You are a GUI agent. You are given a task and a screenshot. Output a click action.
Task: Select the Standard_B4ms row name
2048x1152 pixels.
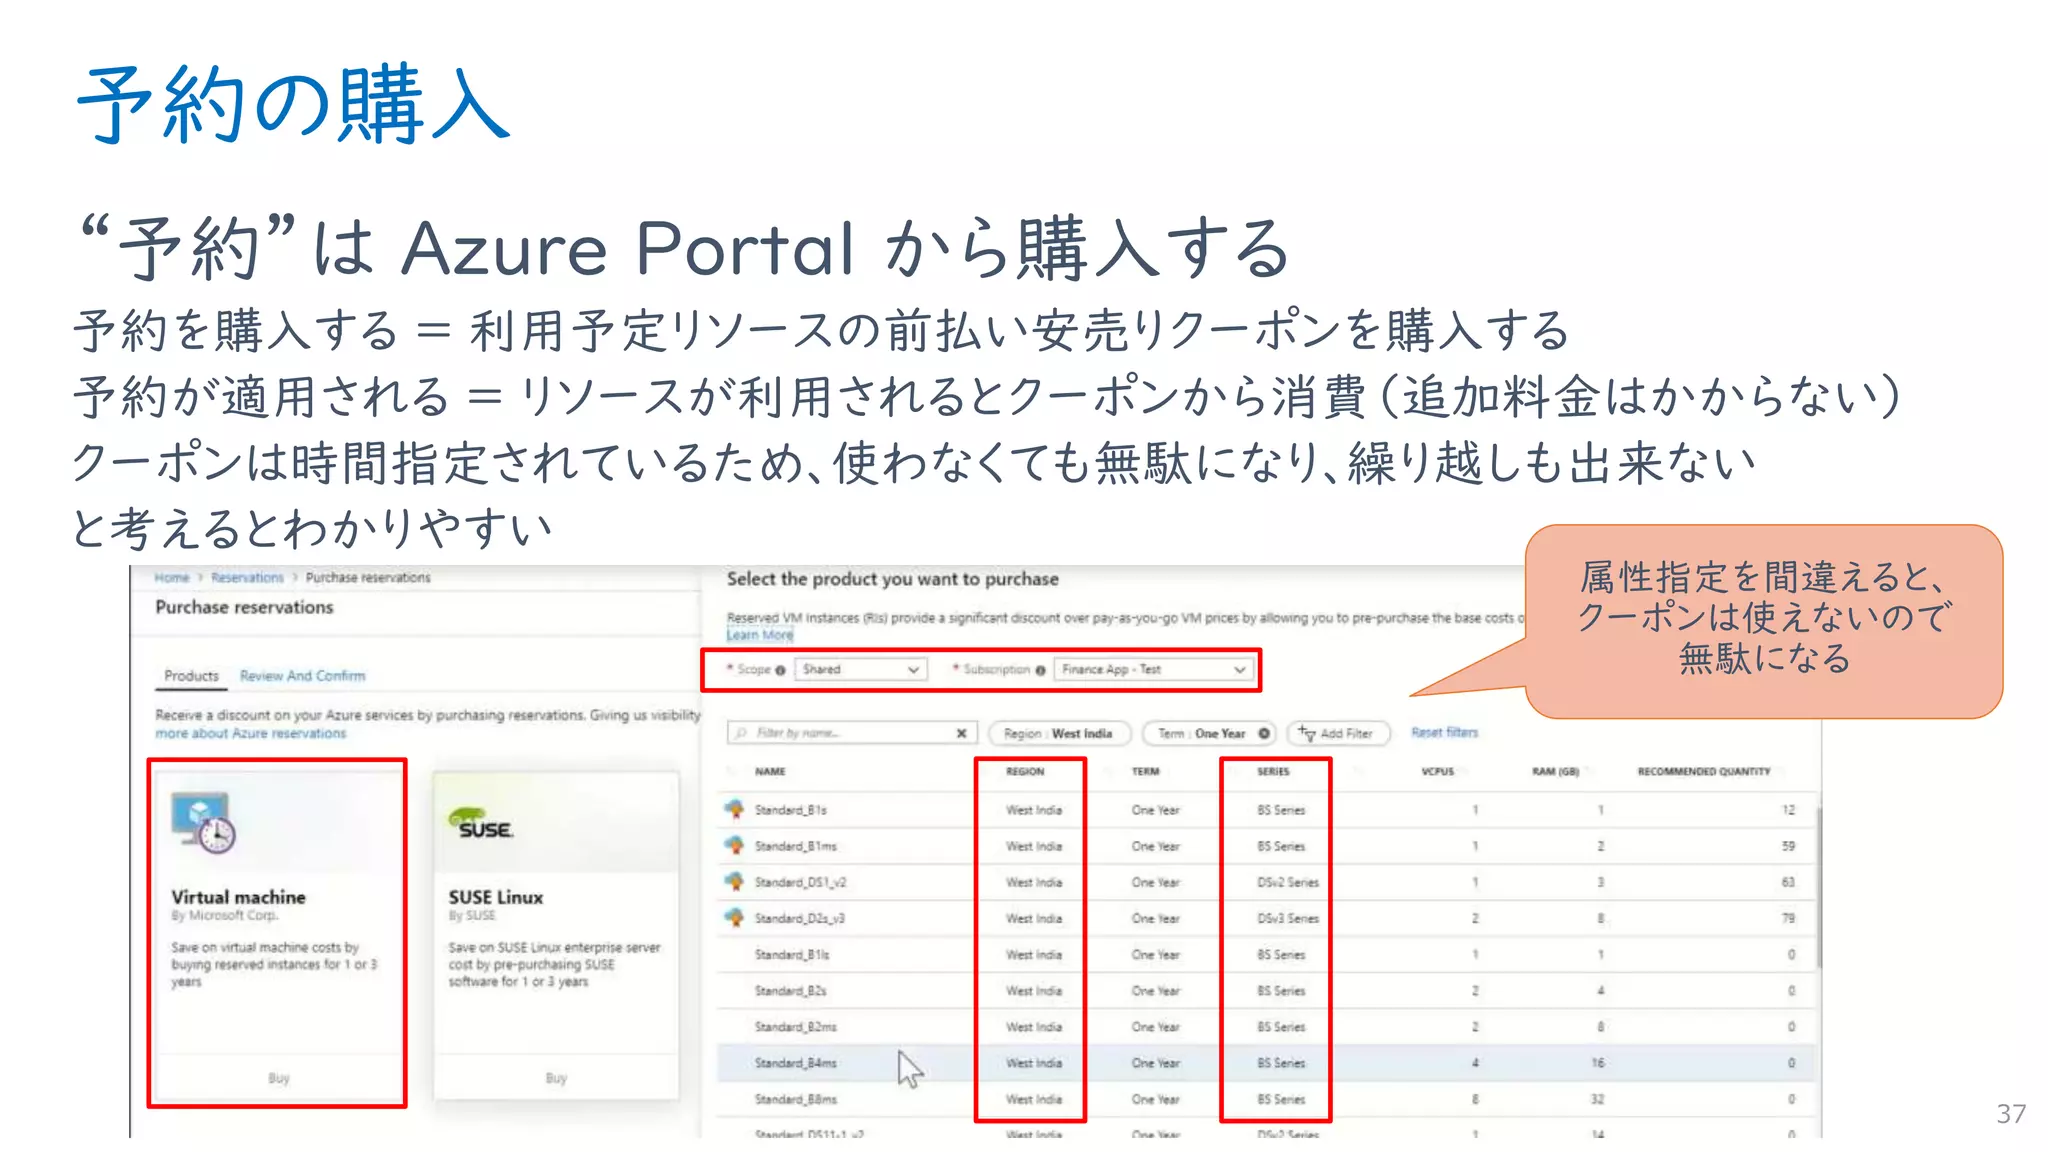tap(795, 1063)
